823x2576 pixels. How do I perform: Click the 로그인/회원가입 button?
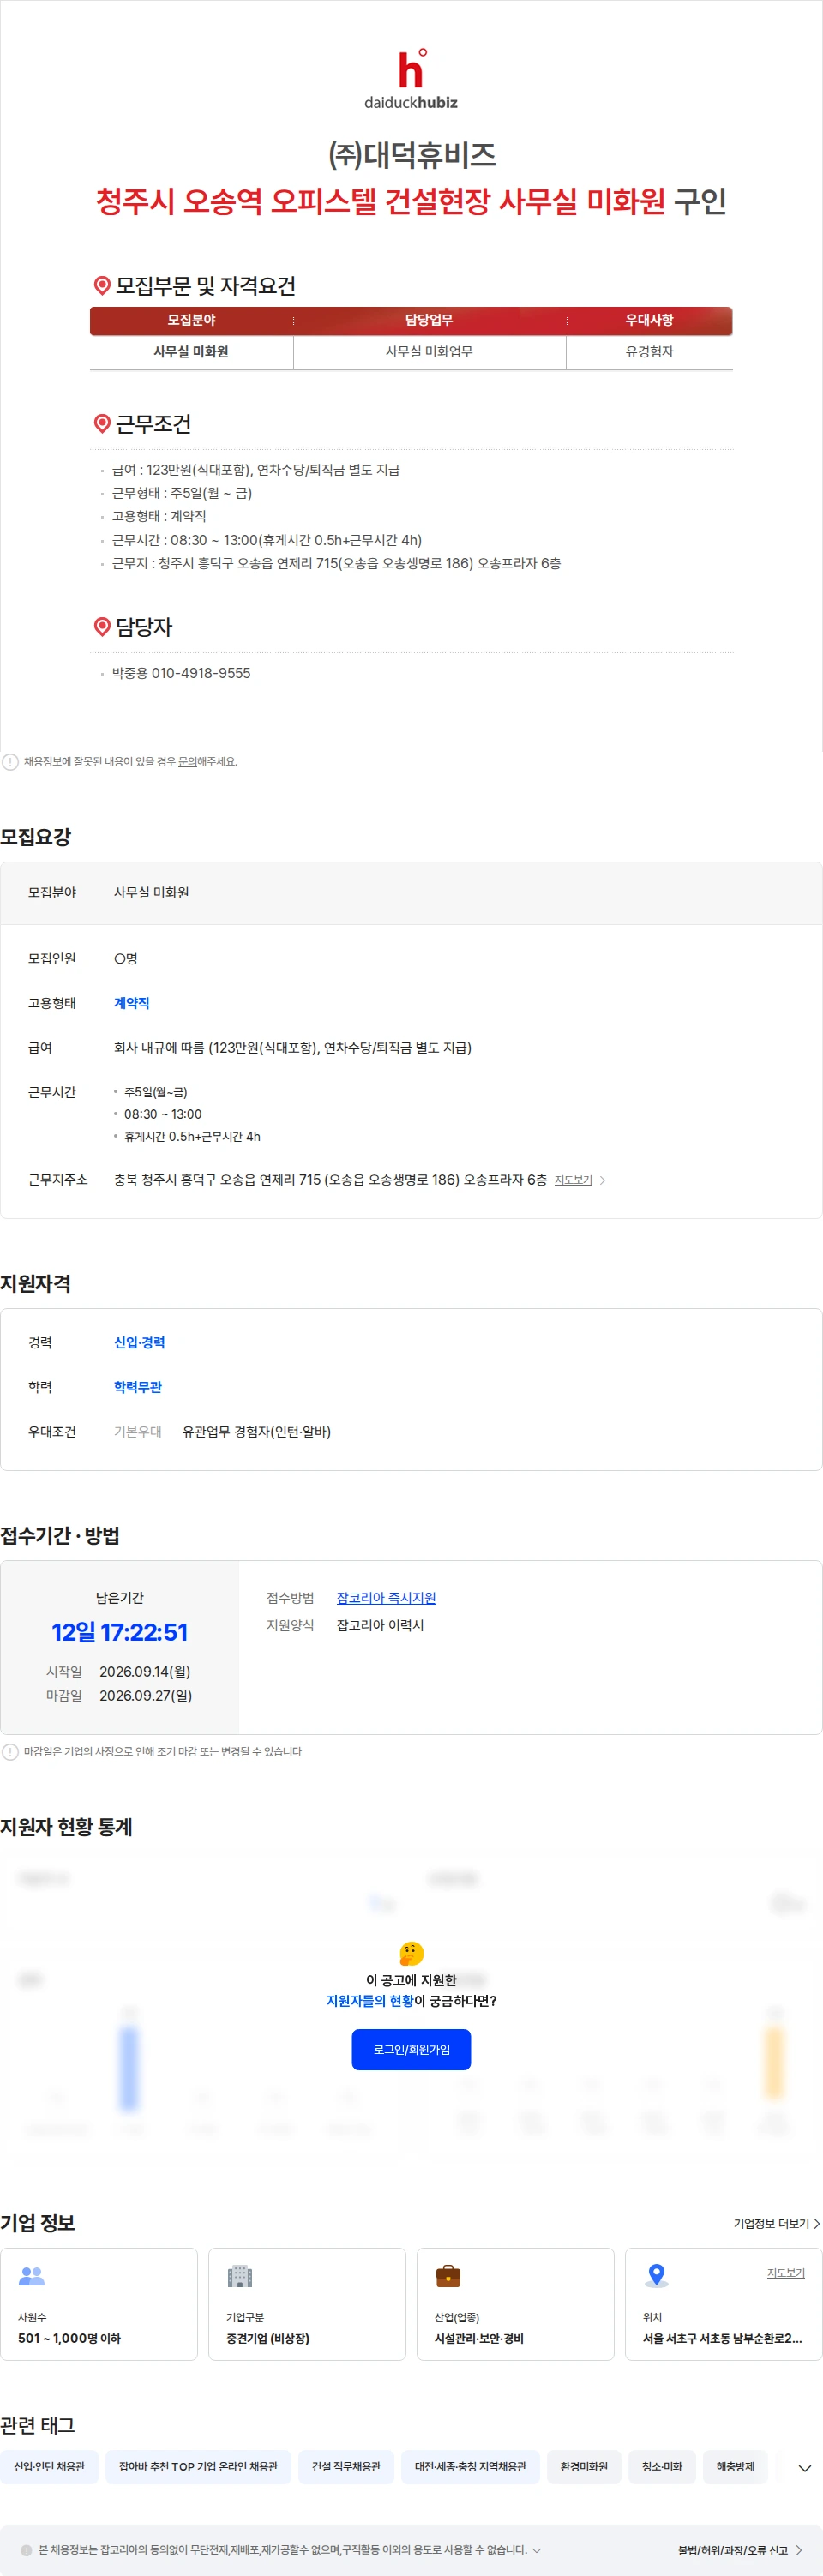tap(411, 2049)
